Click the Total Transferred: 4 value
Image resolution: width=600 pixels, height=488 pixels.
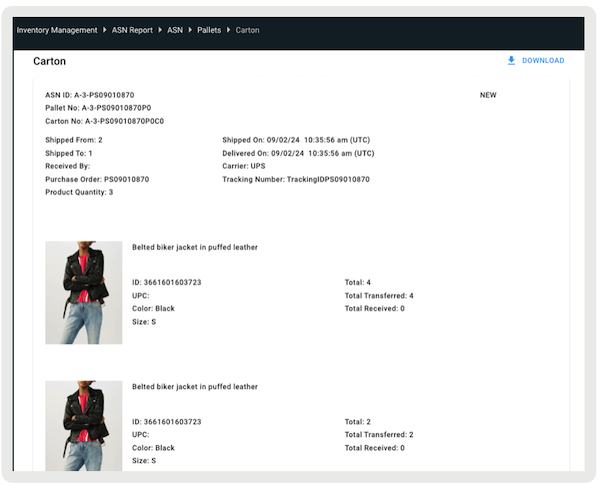tap(379, 295)
